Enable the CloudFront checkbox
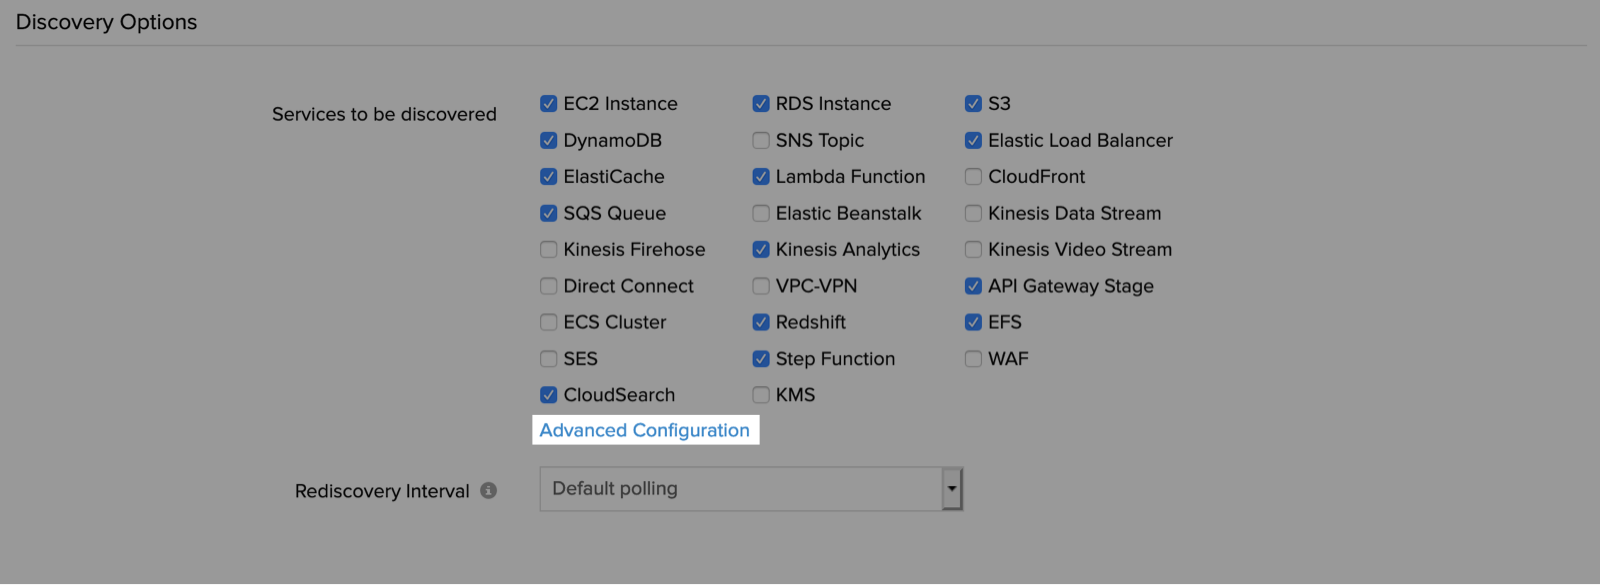 pos(973,177)
